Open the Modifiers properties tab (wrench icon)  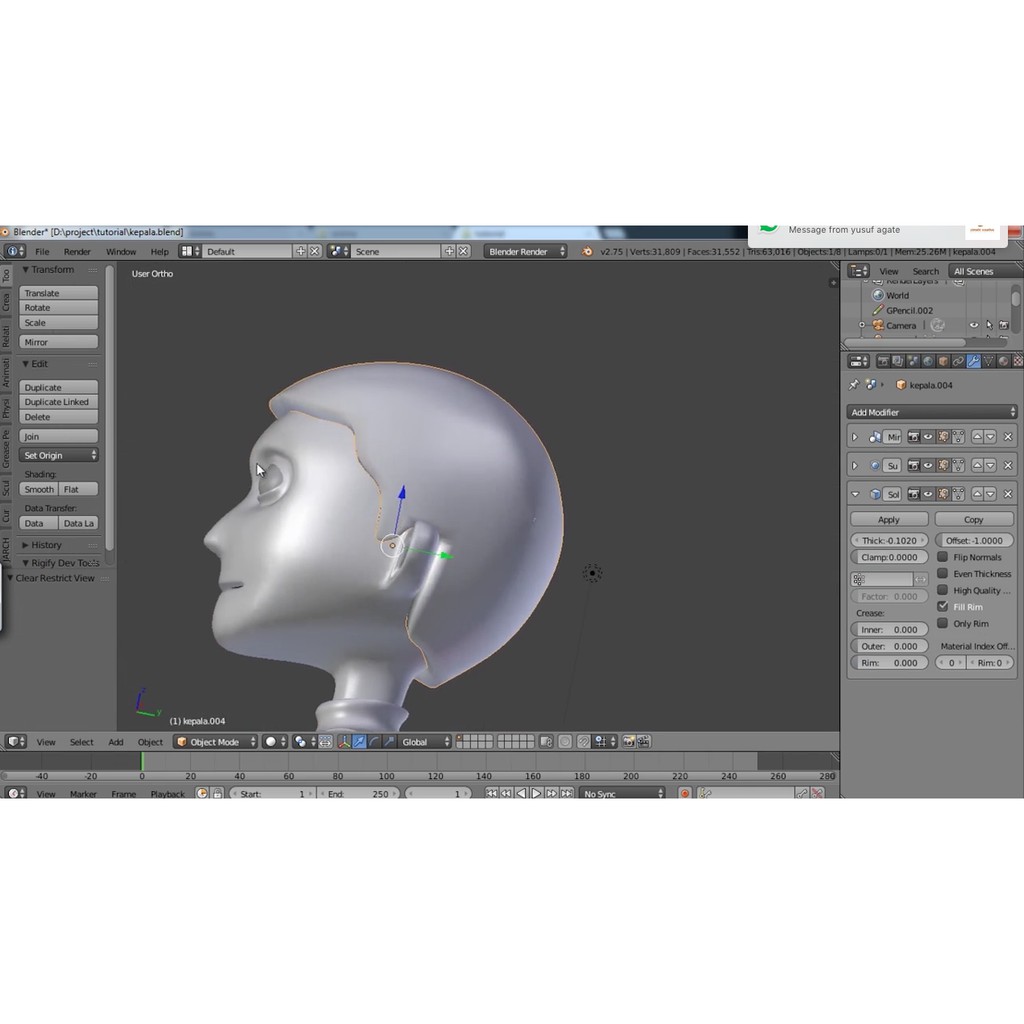click(x=973, y=361)
